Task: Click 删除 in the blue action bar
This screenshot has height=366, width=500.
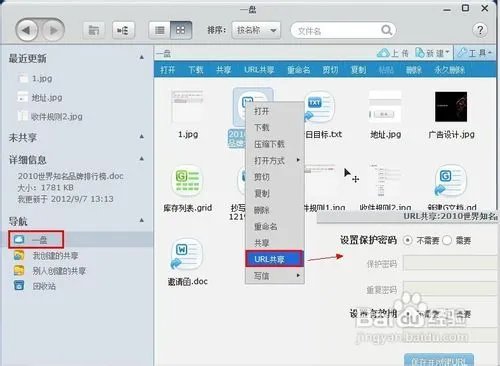Action: point(414,70)
